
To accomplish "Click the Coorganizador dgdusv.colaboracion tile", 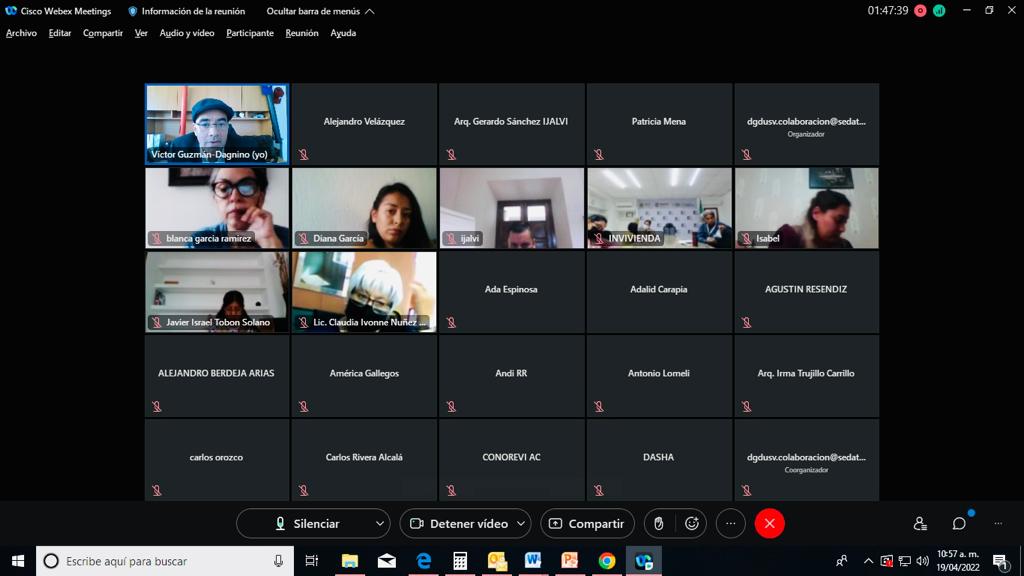I will pyautogui.click(x=807, y=460).
